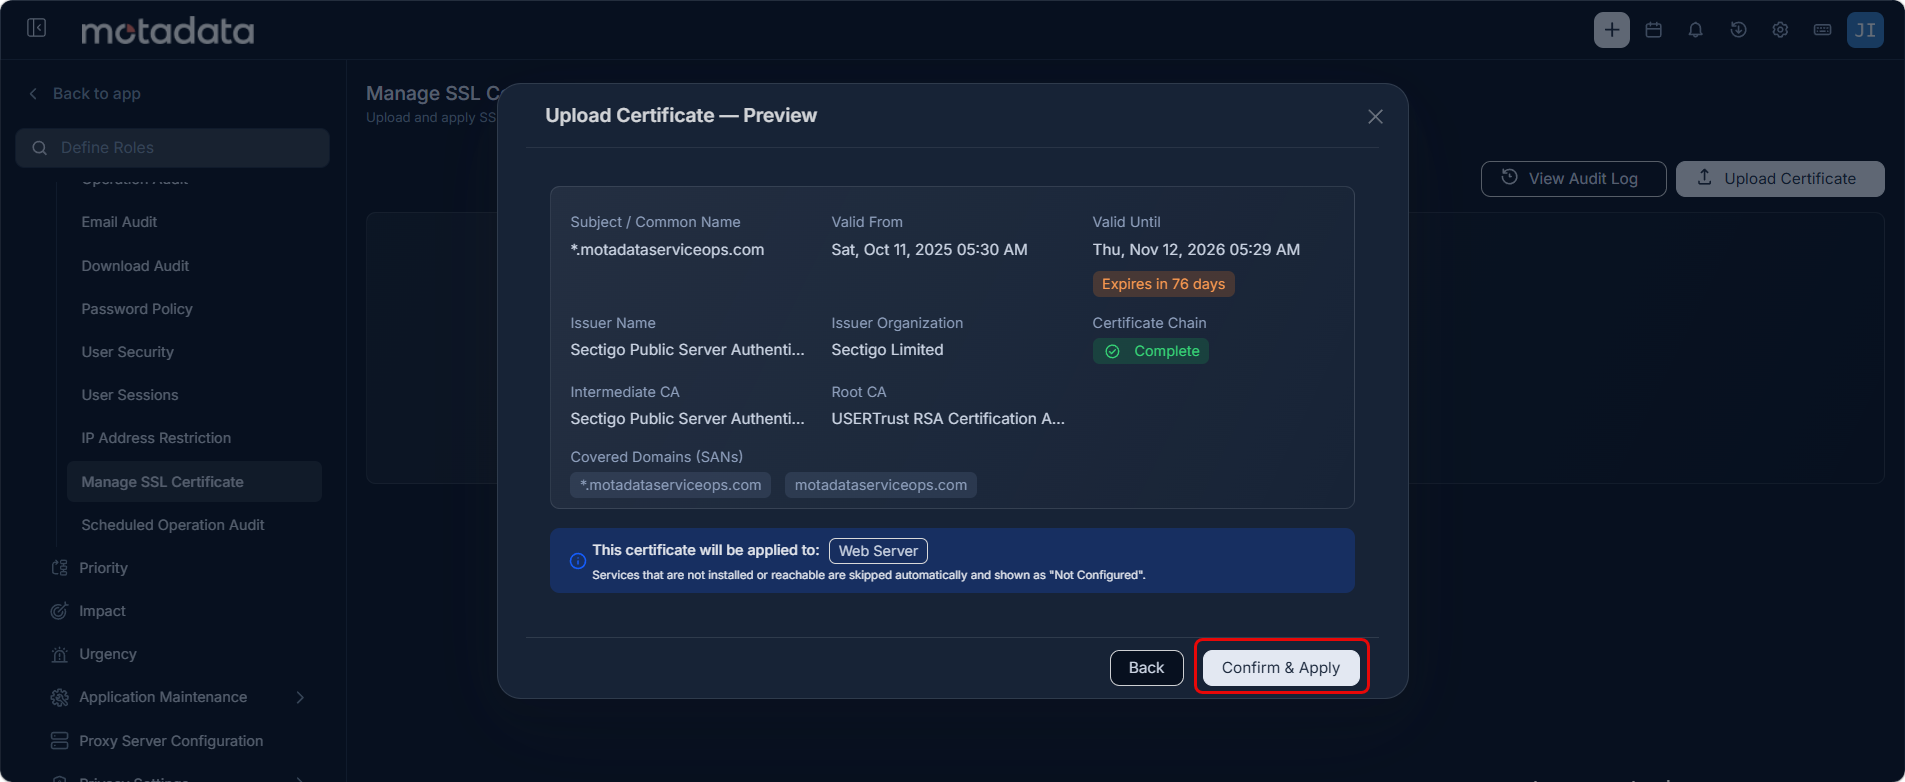Click the plus quick-create icon
This screenshot has width=1905, height=782.
pos(1612,30)
